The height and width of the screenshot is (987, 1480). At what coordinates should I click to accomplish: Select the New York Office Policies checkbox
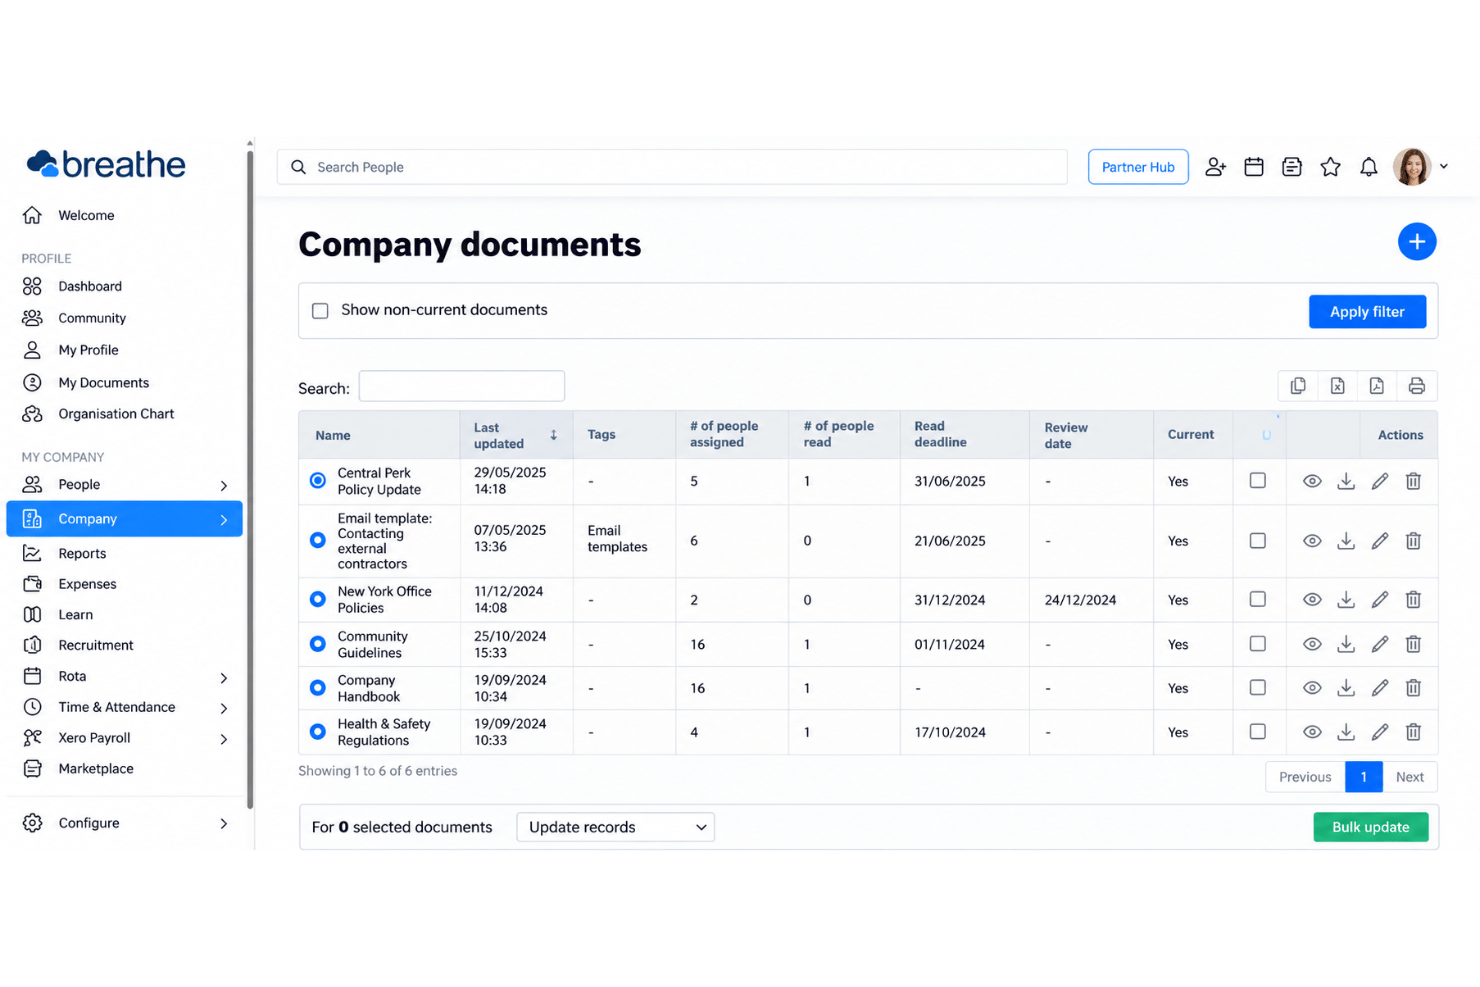(1258, 600)
